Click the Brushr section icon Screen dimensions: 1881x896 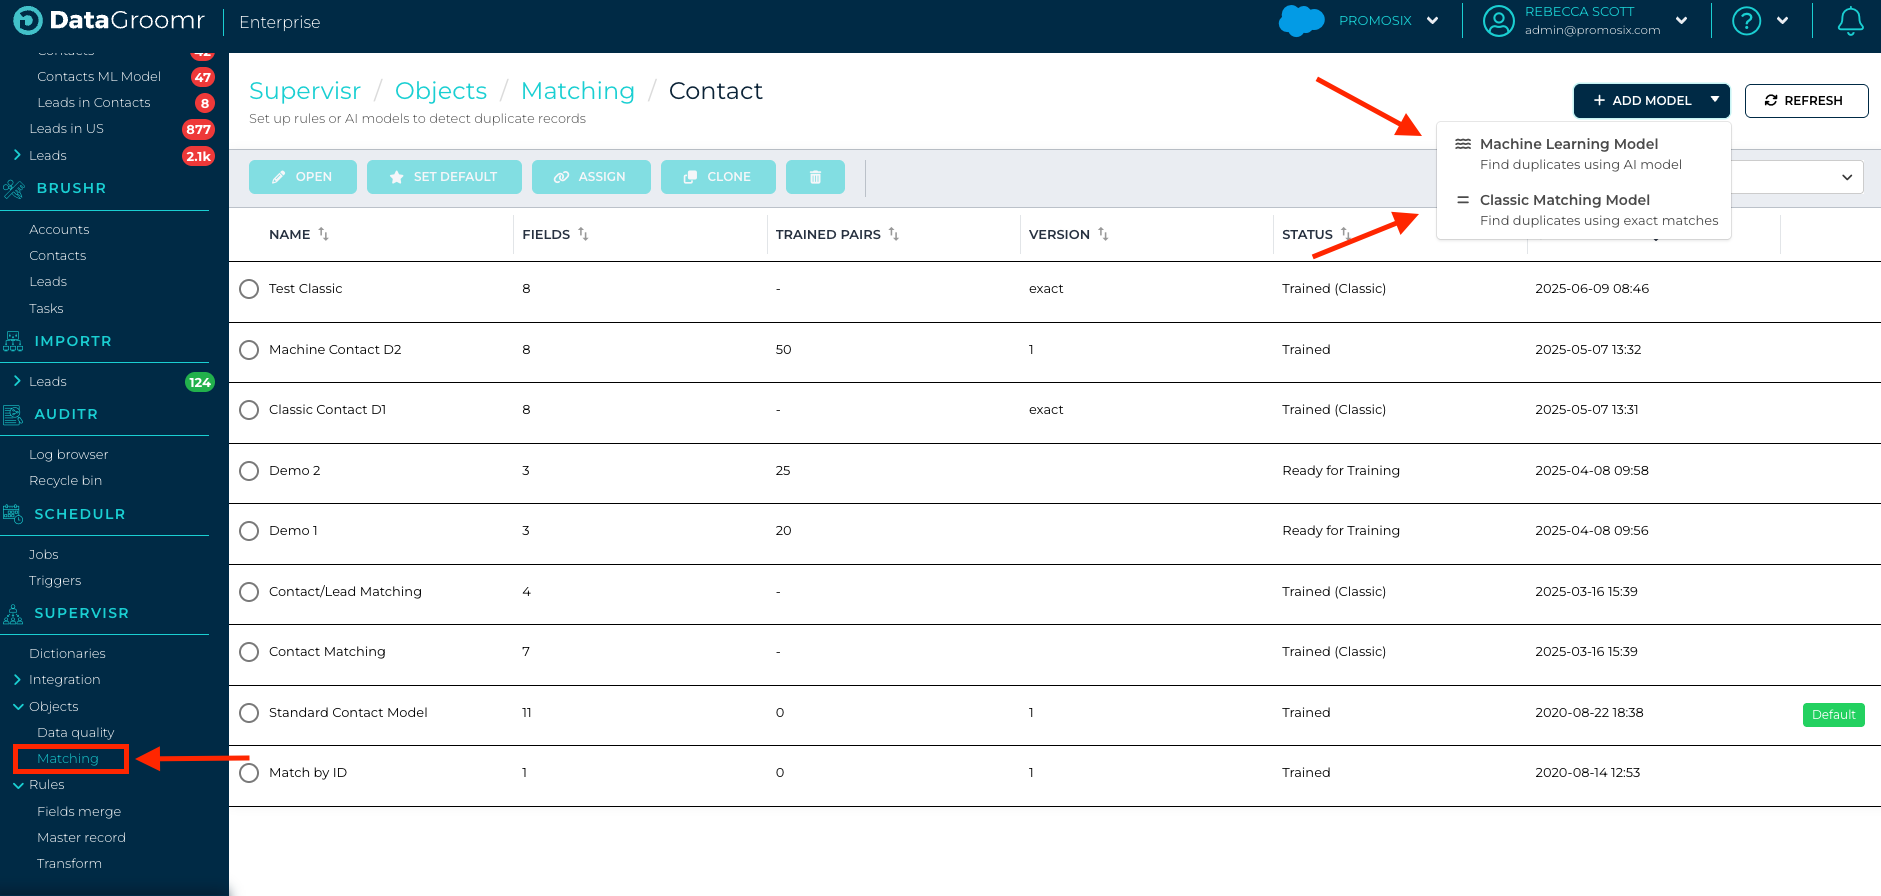point(14,189)
